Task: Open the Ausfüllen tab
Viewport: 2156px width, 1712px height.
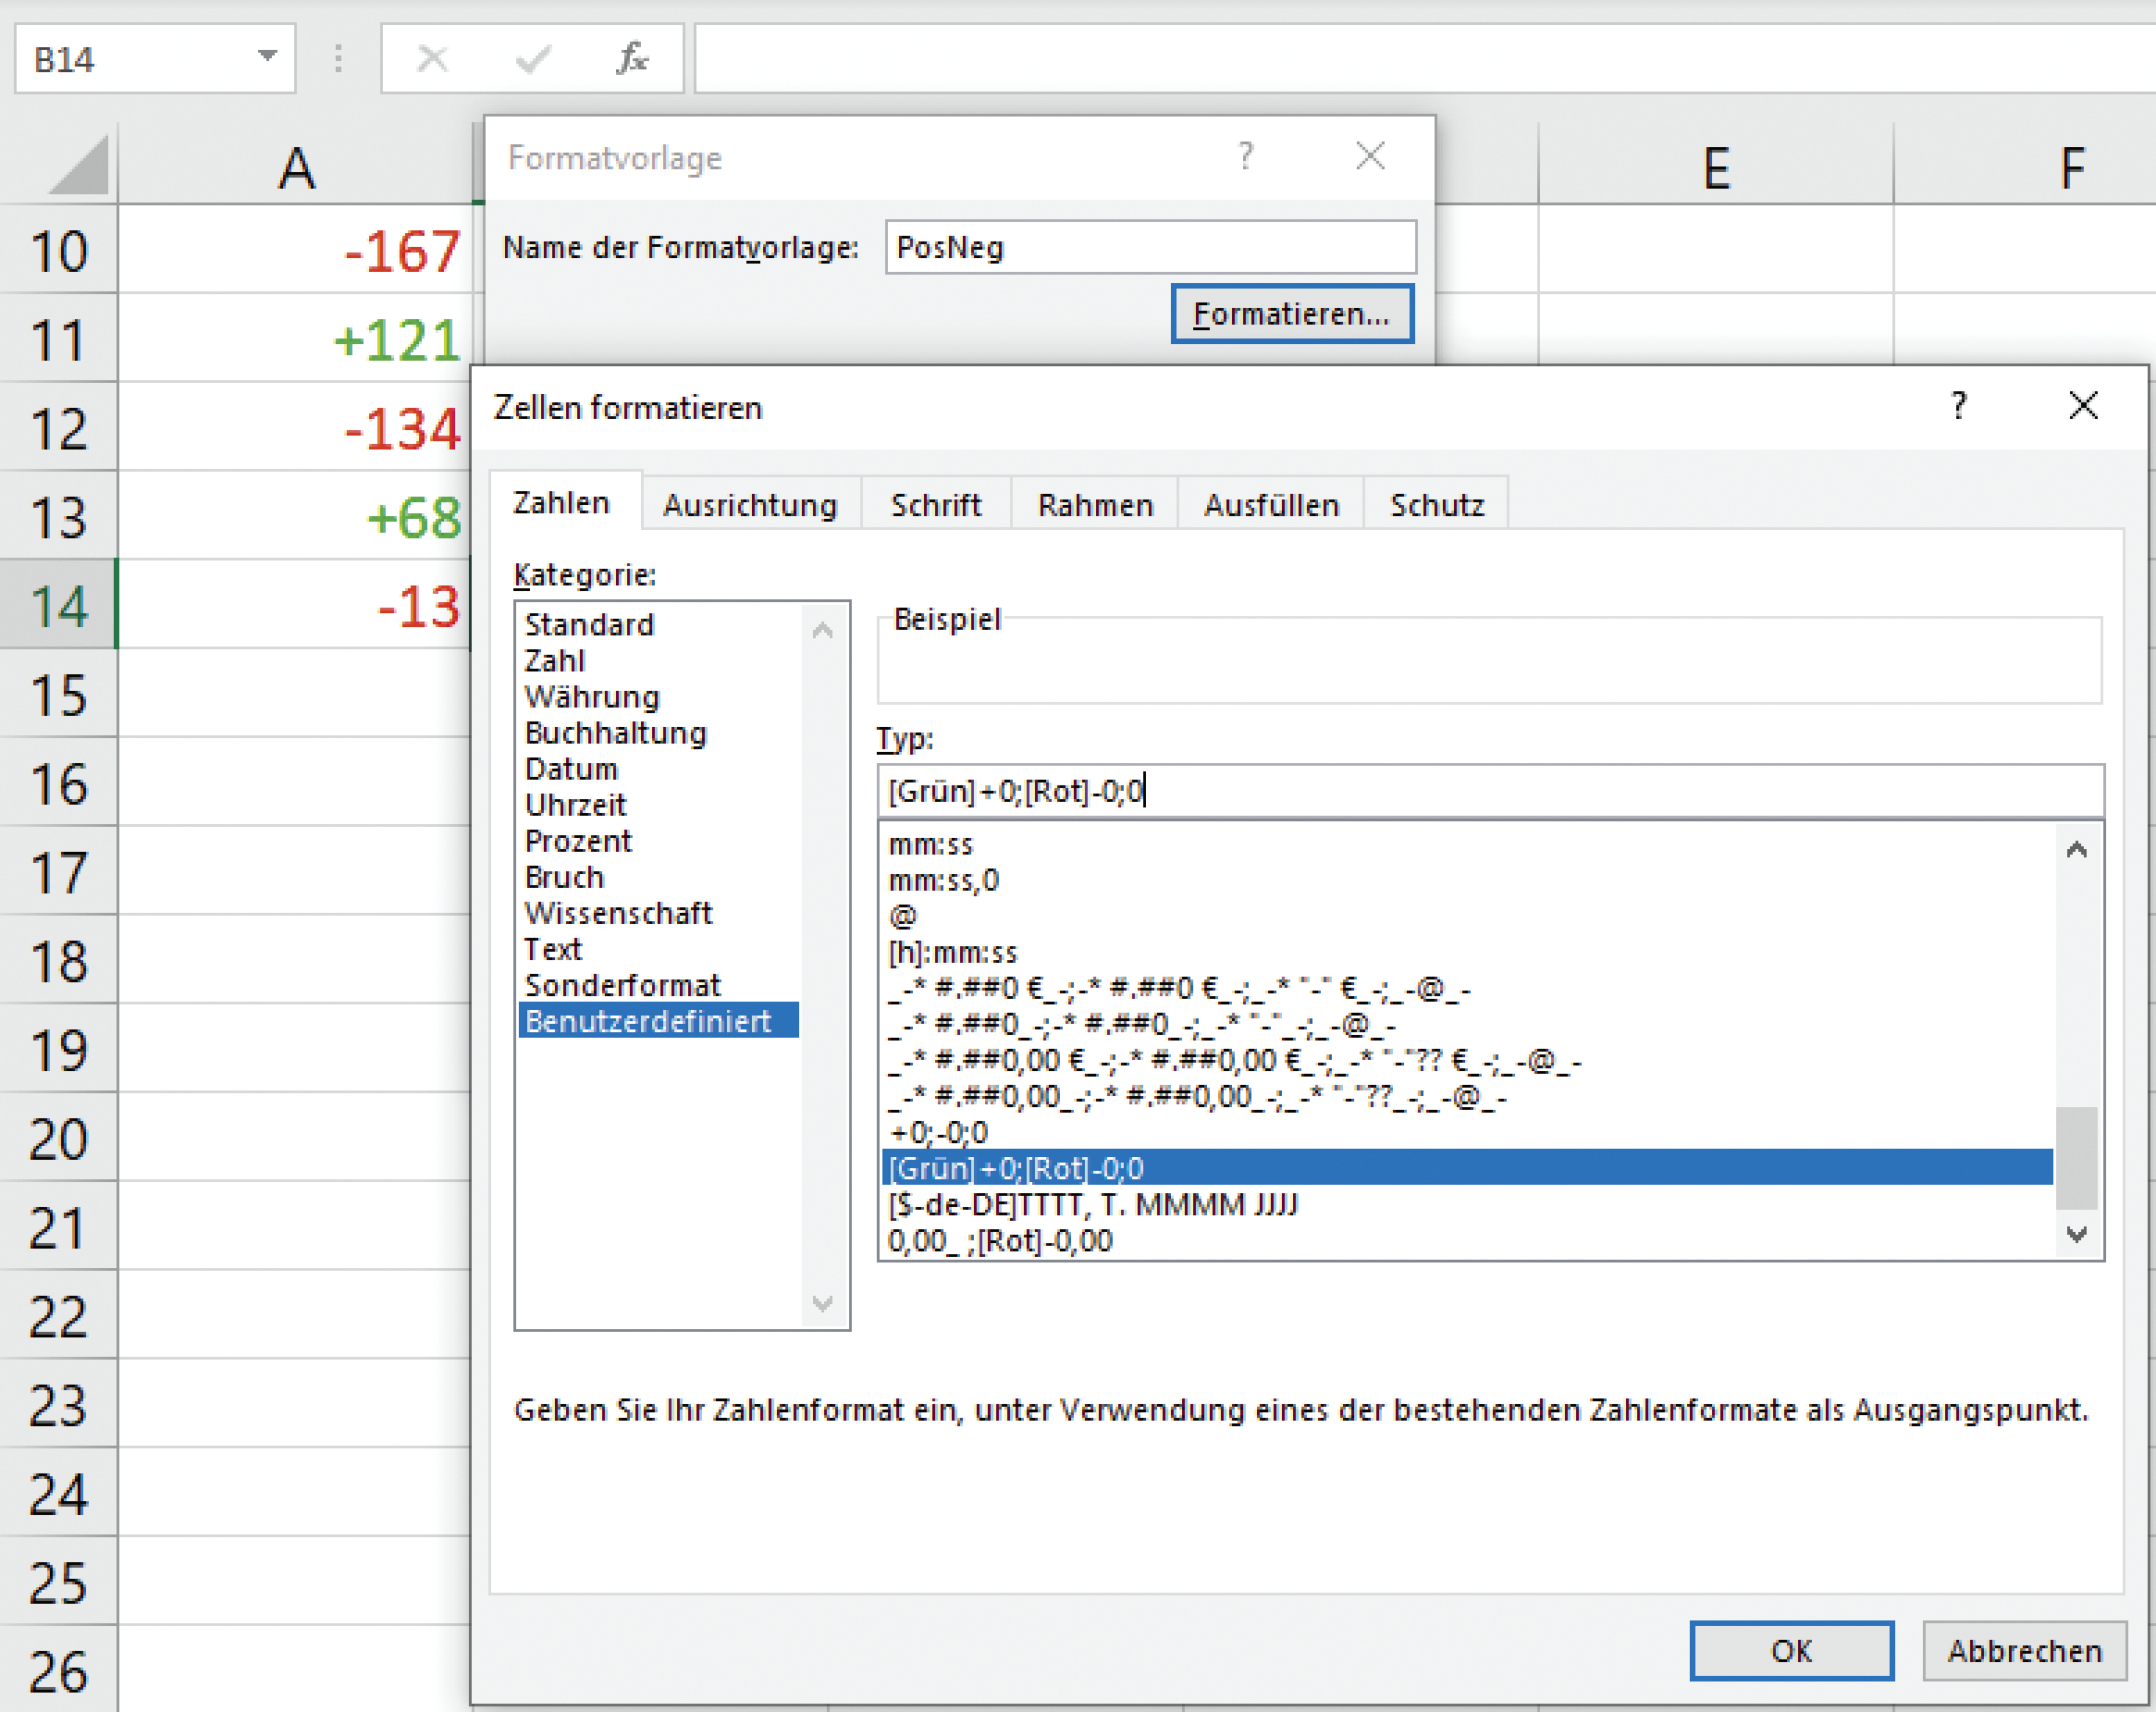Action: [1270, 505]
